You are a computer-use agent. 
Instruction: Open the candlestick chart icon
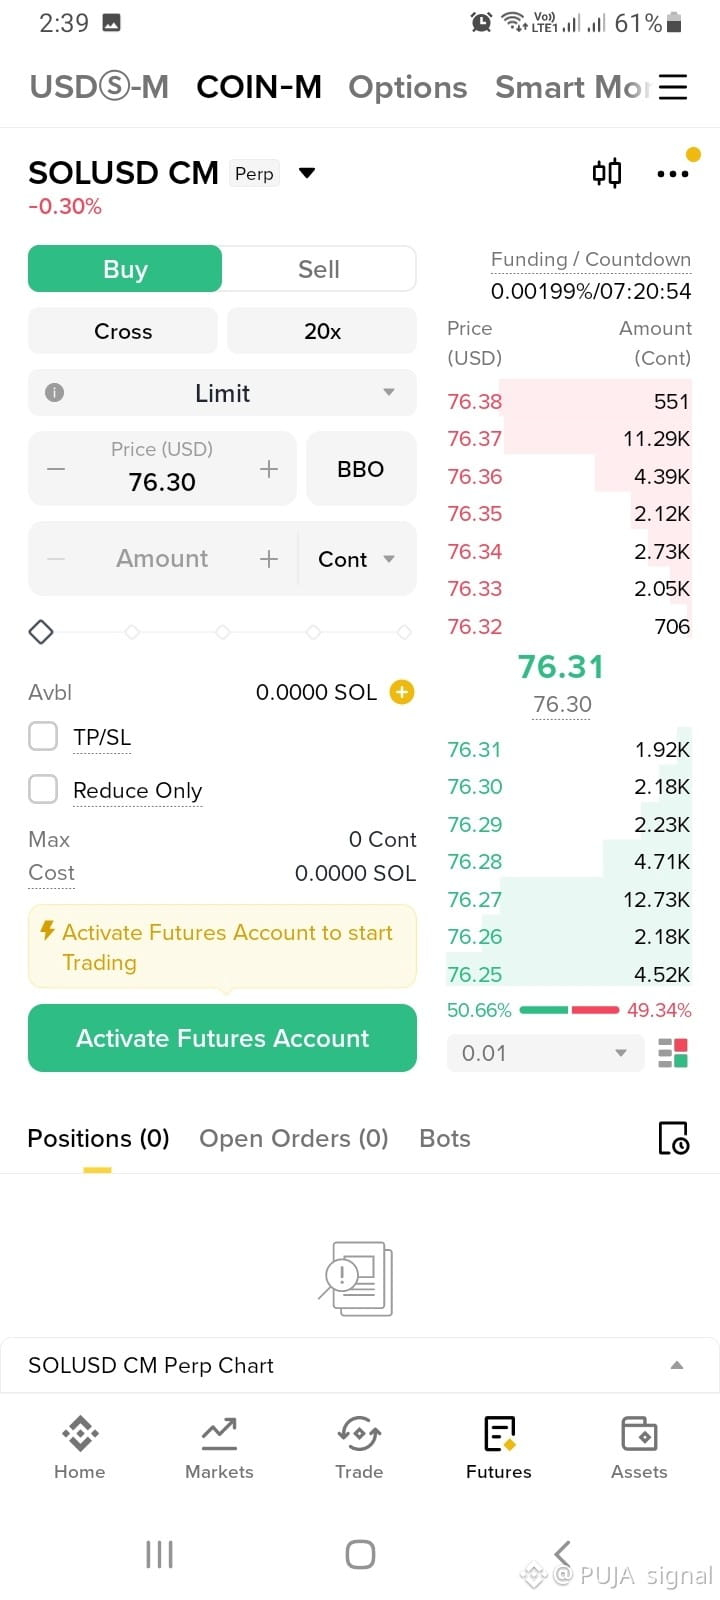607,173
